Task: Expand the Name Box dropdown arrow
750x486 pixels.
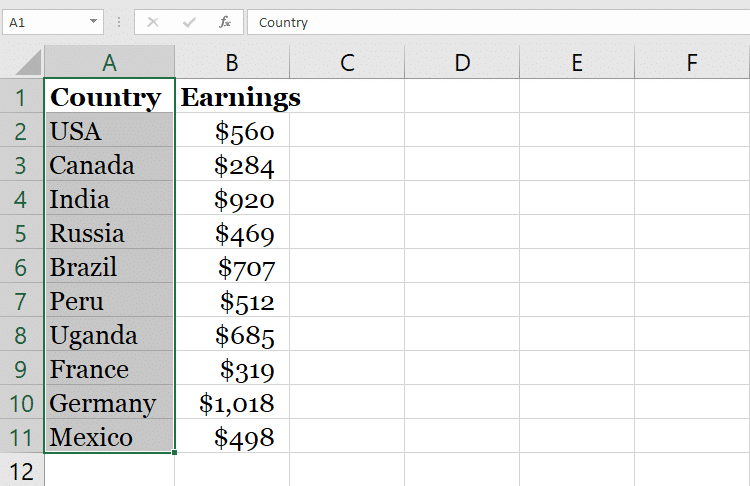Action: [x=94, y=22]
